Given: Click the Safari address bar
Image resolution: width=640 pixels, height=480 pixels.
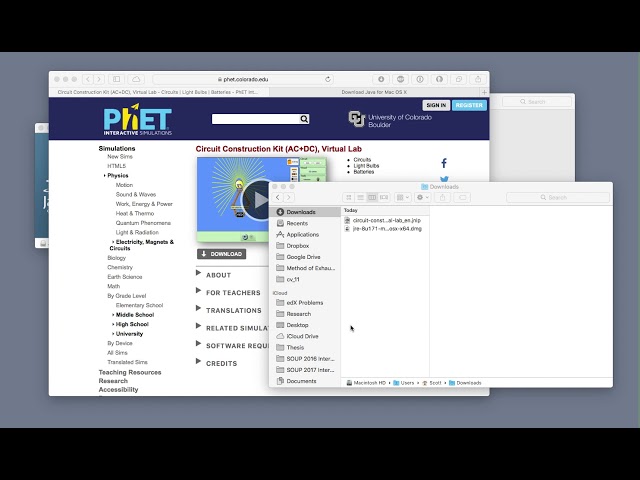Looking at the screenshot, I should click(x=244, y=79).
